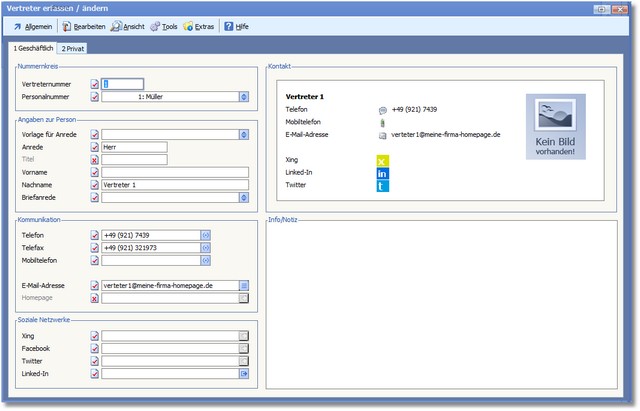Toggle the checkbox beside Homepage field
Image resolution: width=640 pixels, height=411 pixels.
coord(95,298)
